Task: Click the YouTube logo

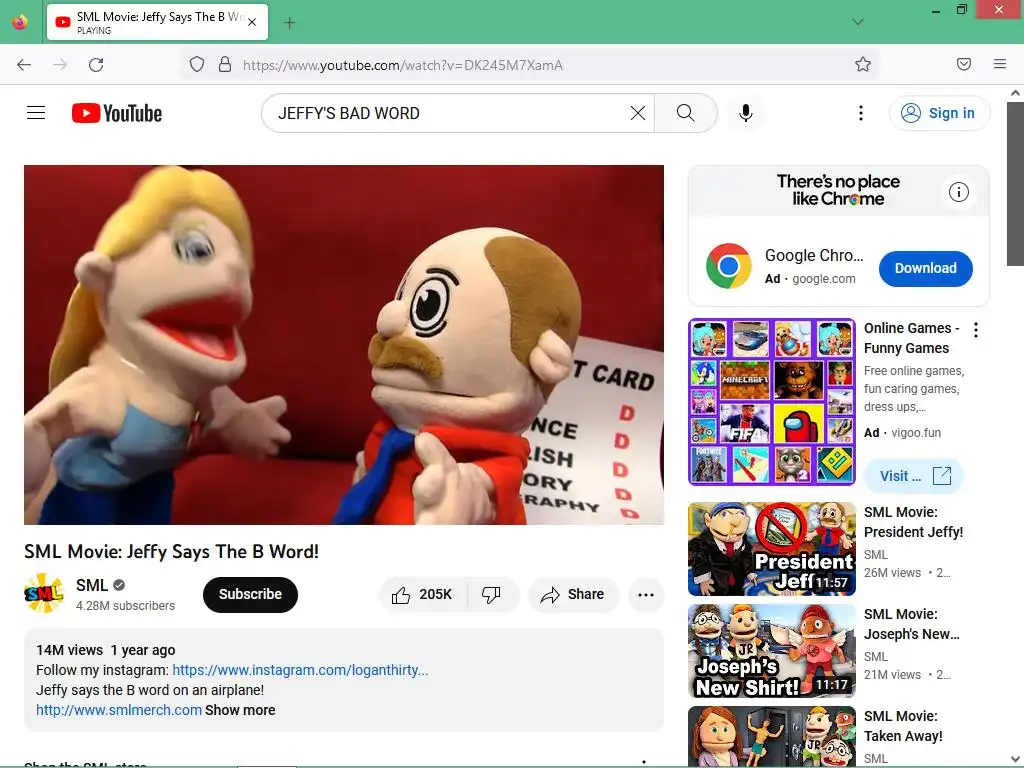Action: point(117,113)
